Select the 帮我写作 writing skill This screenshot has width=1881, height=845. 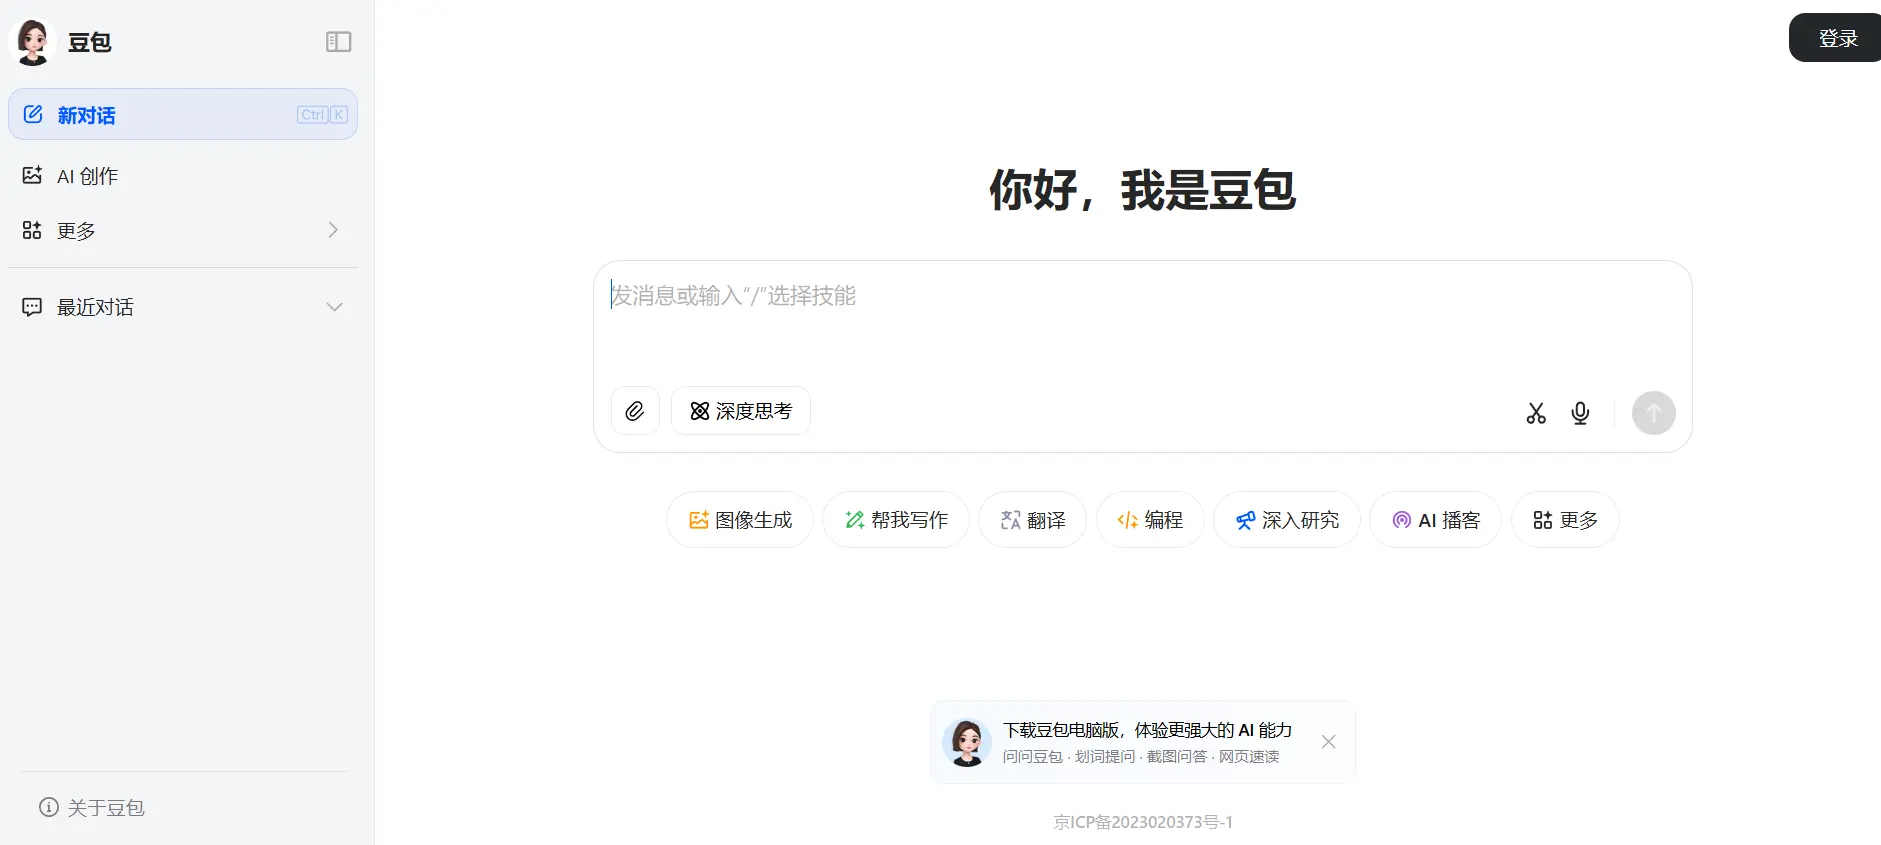tap(896, 520)
